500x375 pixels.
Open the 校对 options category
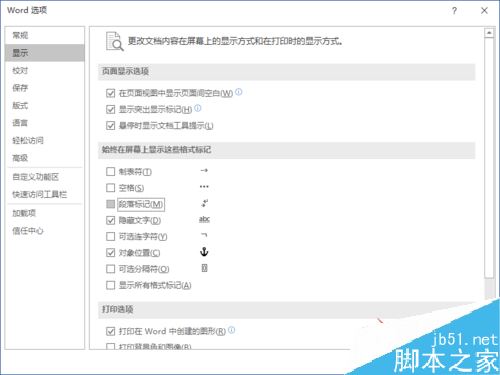tap(45, 70)
